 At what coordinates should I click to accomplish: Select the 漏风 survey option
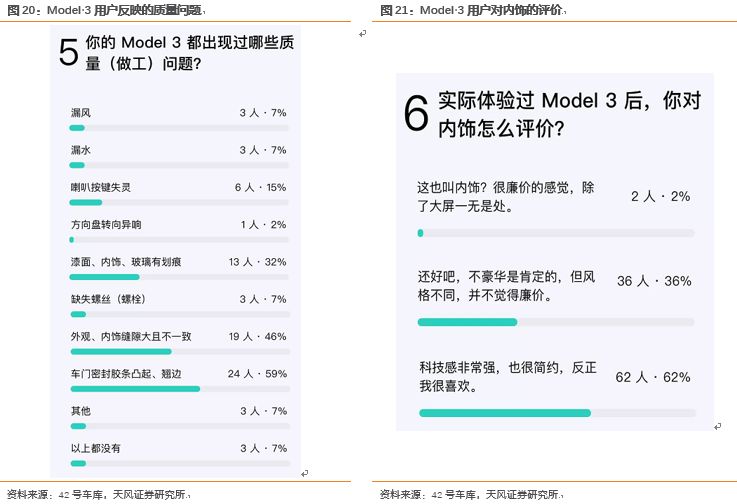coord(179,119)
